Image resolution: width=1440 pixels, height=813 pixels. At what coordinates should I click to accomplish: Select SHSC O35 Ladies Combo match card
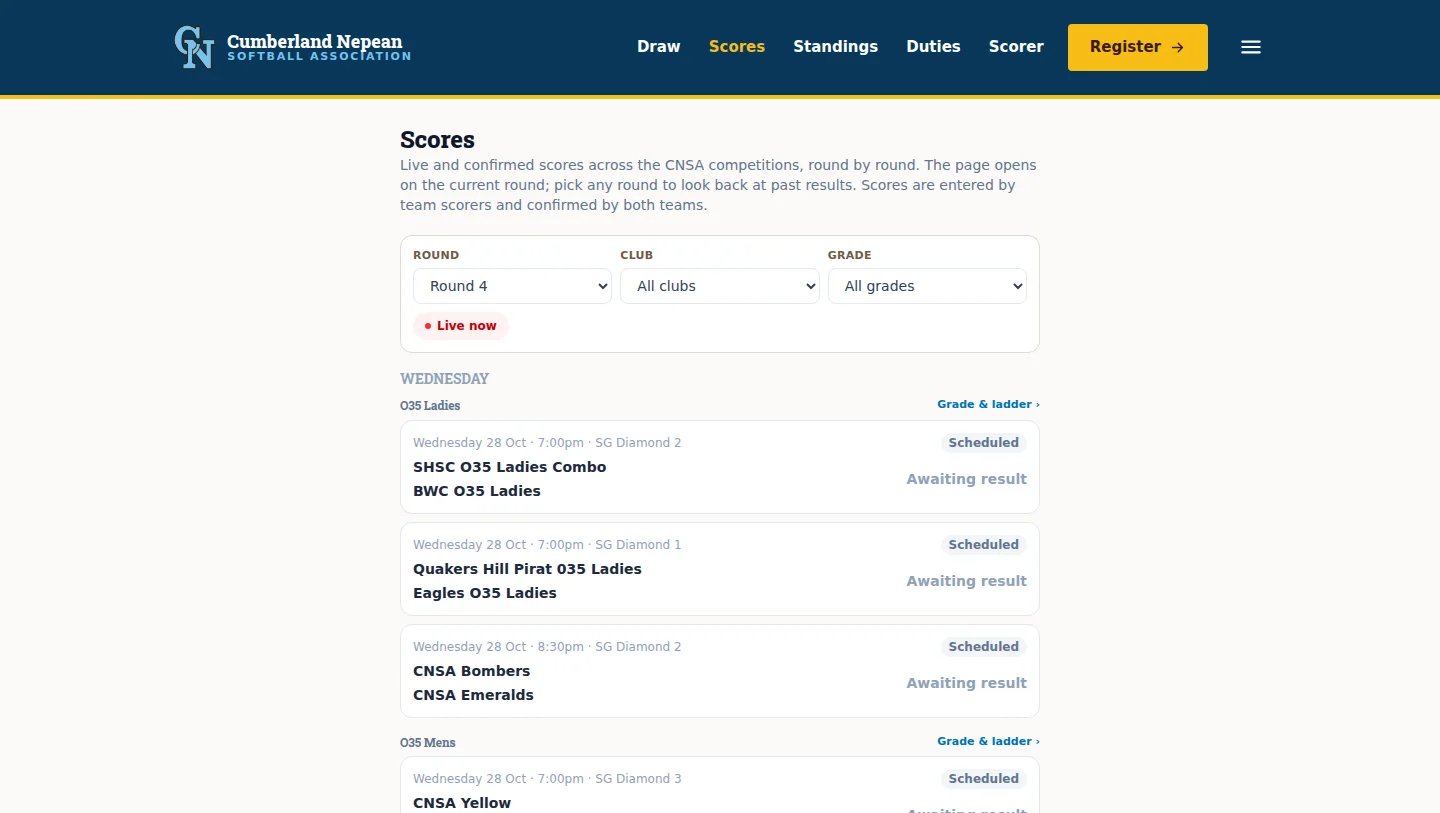[x=720, y=467]
